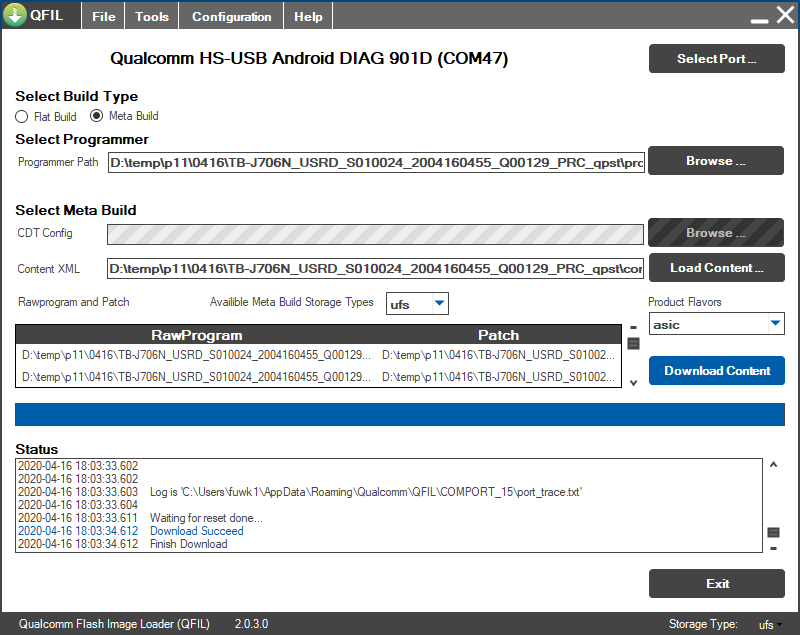
Task: Open the Storage Type ufs dropdown in status bar
Action: 770,624
